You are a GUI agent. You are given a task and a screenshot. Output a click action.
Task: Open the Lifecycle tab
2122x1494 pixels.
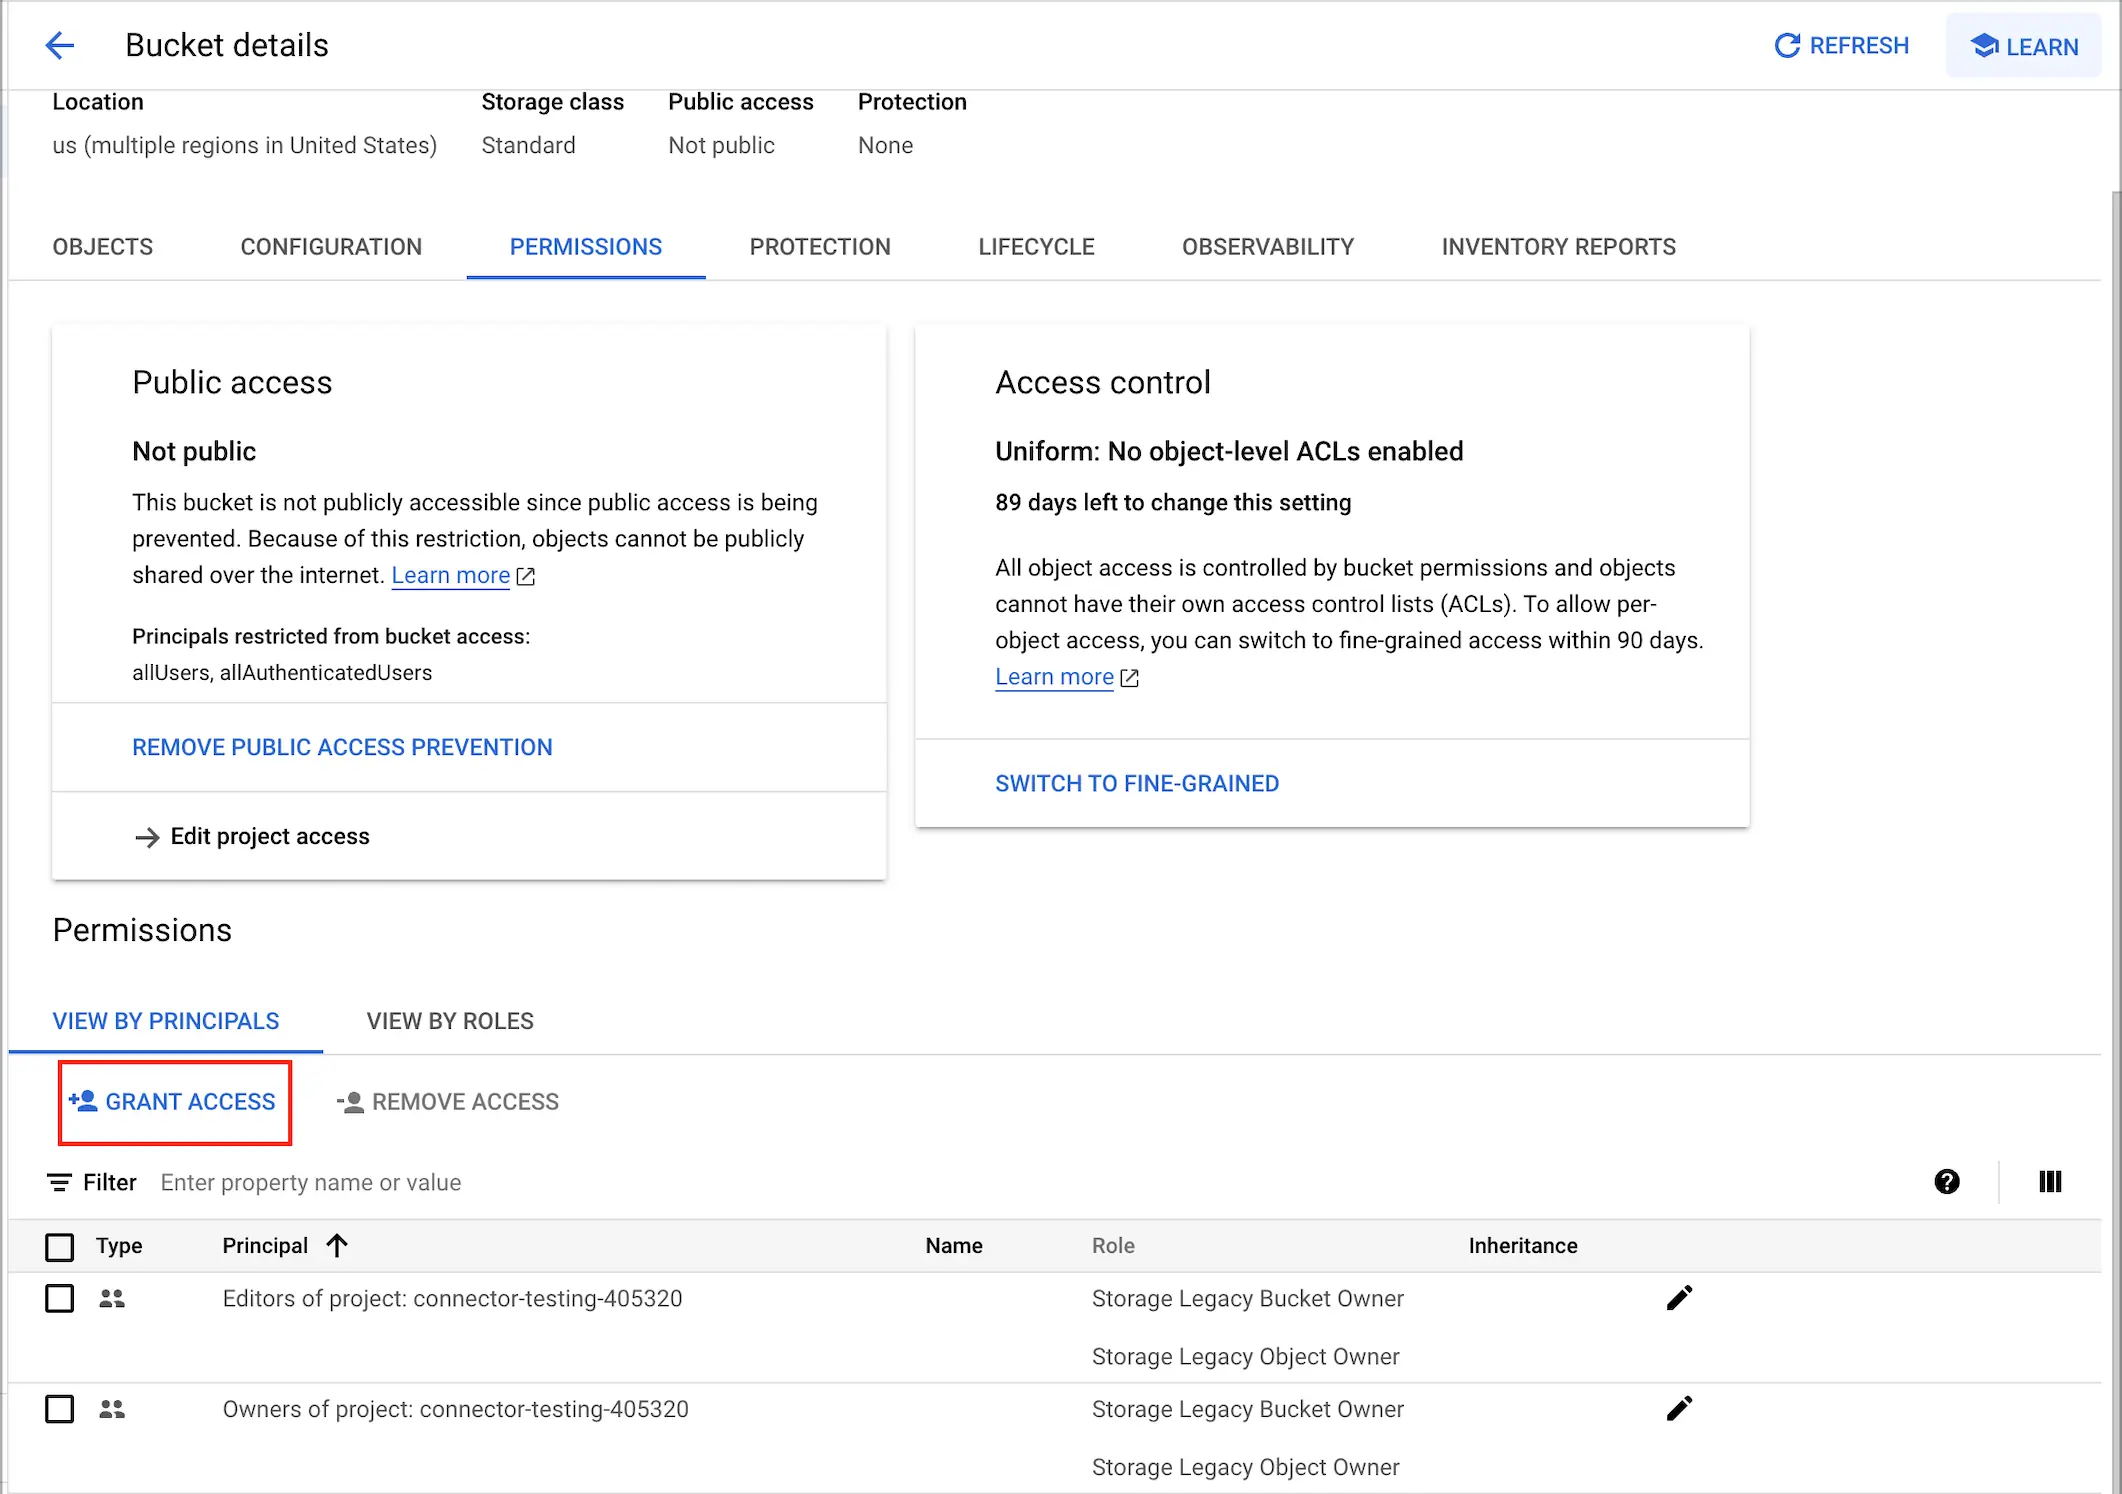[x=1036, y=247]
